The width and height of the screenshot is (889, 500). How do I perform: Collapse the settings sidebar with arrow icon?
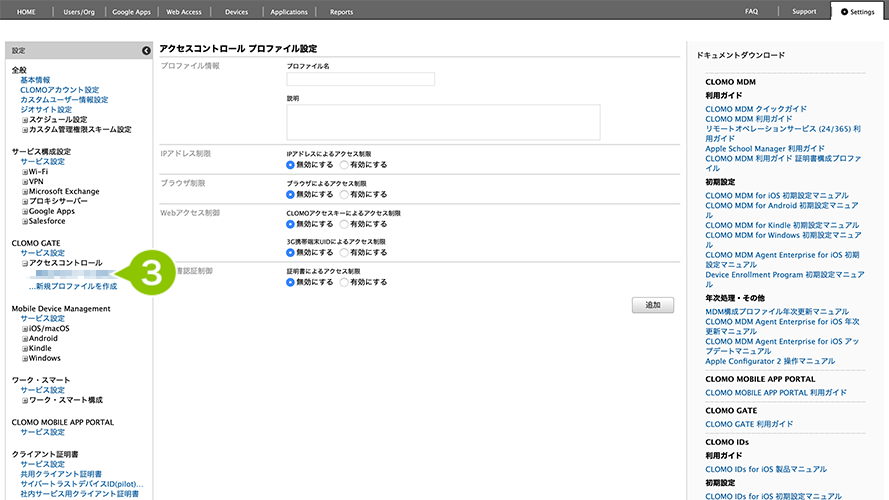pos(146,50)
